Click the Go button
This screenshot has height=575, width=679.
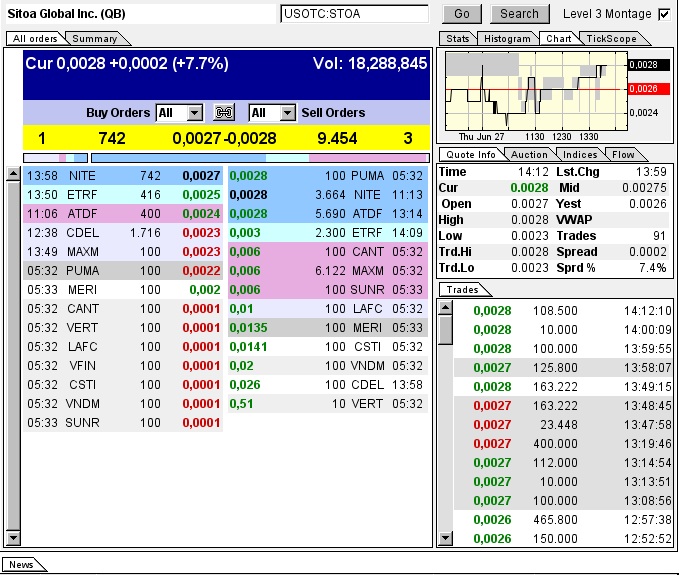(462, 14)
